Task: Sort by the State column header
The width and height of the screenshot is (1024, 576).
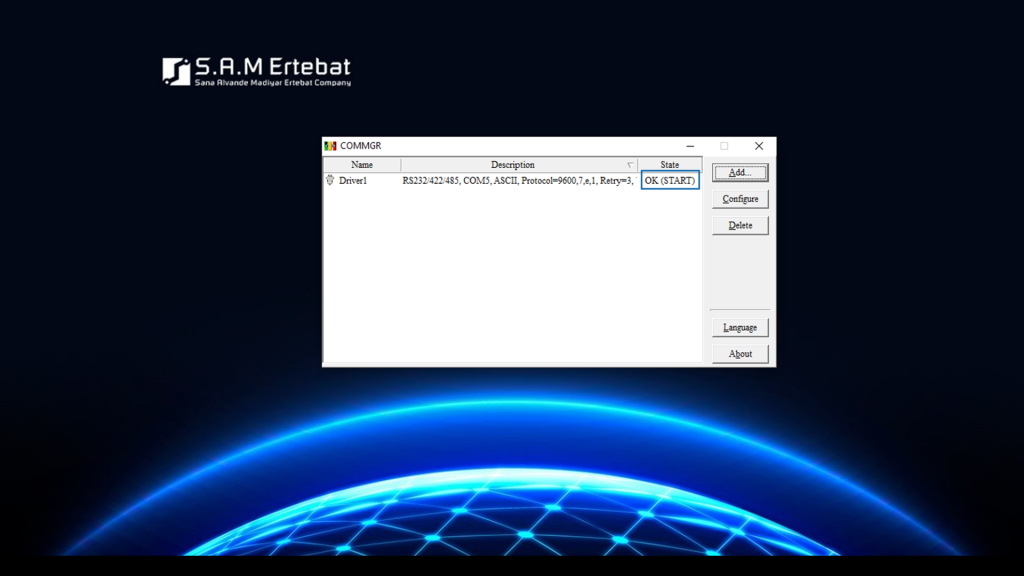Action: tap(669, 165)
